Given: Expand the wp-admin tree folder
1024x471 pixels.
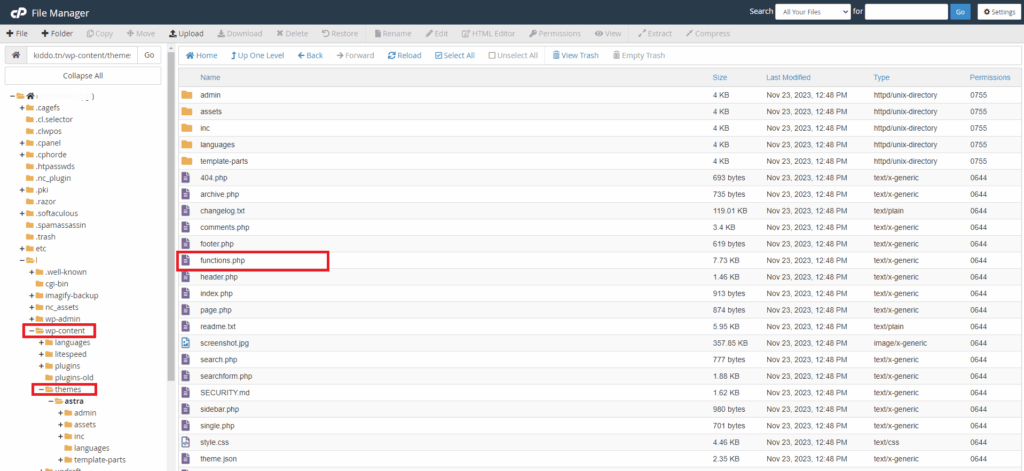Looking at the screenshot, I should tap(32, 319).
